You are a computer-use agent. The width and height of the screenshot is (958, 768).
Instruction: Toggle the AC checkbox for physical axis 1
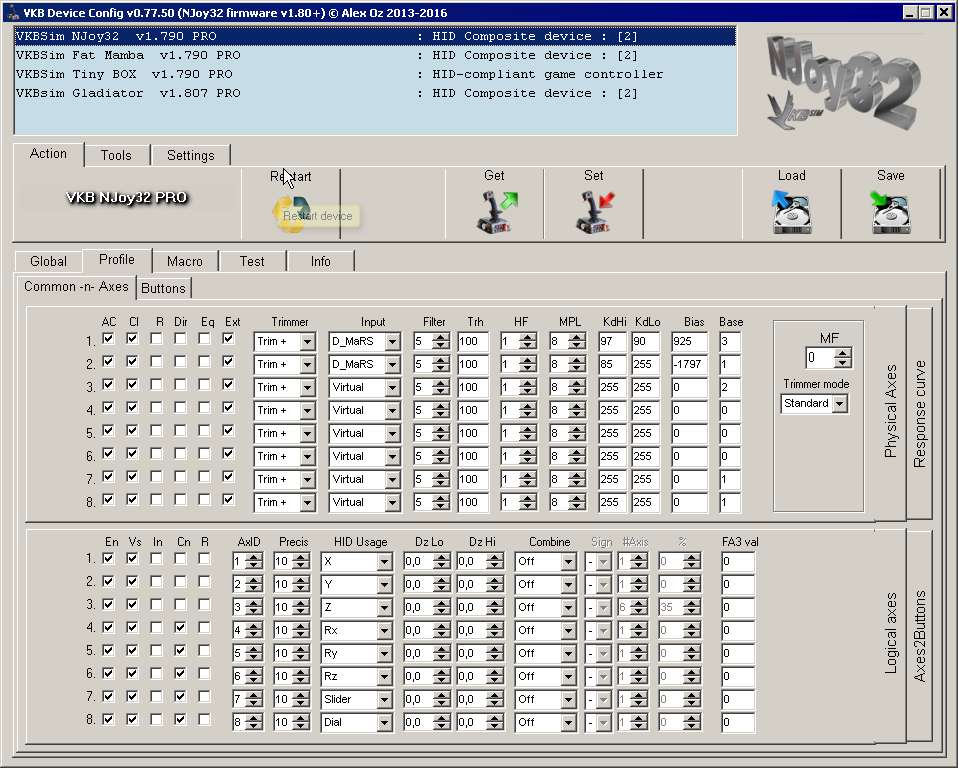point(108,338)
